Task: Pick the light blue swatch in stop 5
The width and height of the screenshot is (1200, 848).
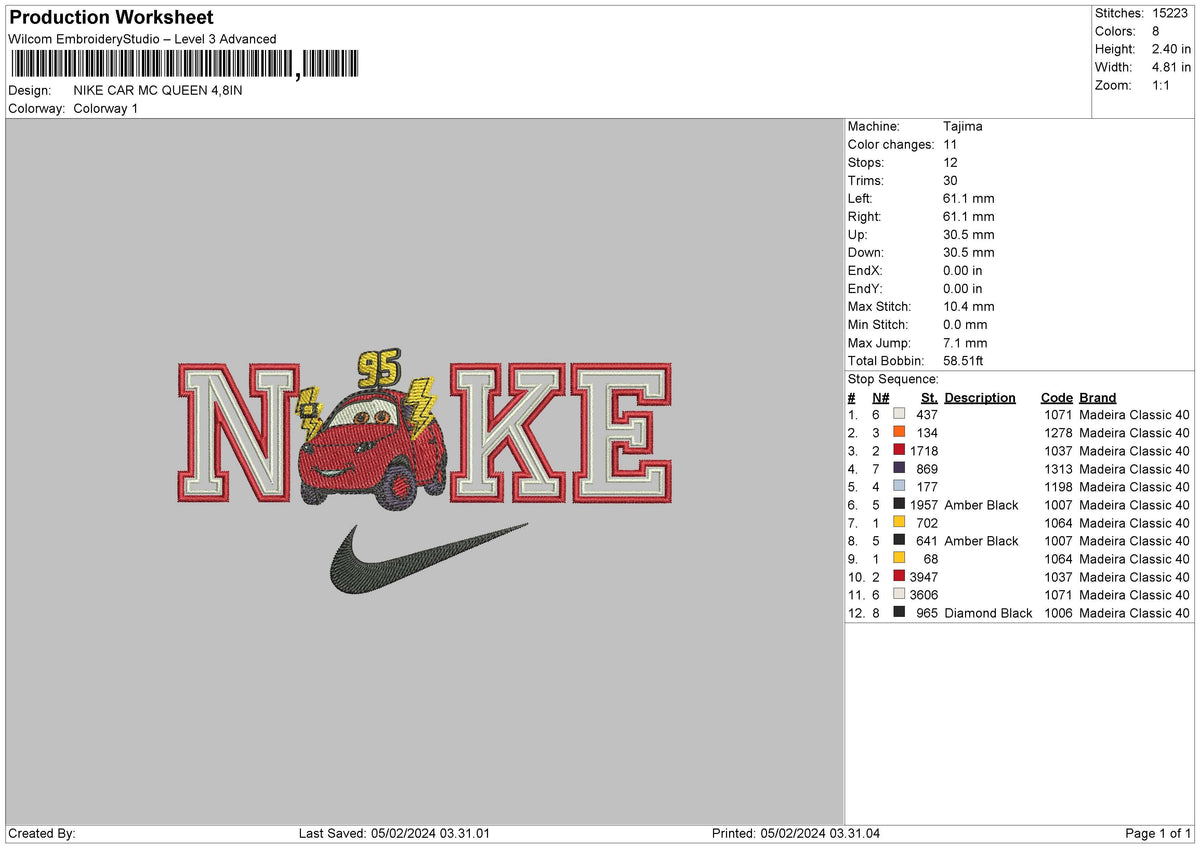Action: (899, 486)
